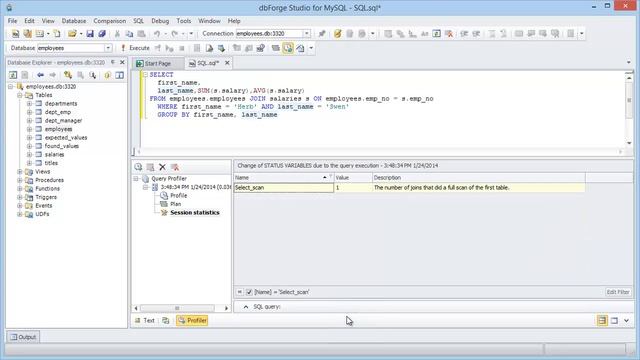
Task: Click the red clear-all icon in profiler toolbar
Action: [175, 167]
